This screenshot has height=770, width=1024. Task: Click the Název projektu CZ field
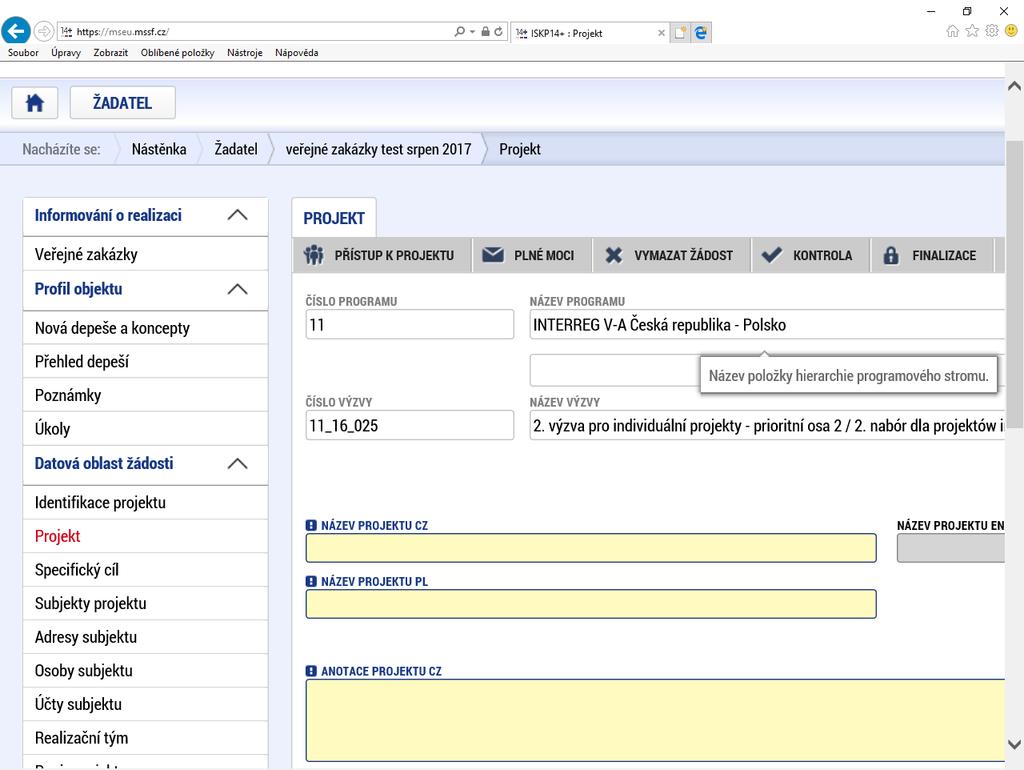(591, 548)
